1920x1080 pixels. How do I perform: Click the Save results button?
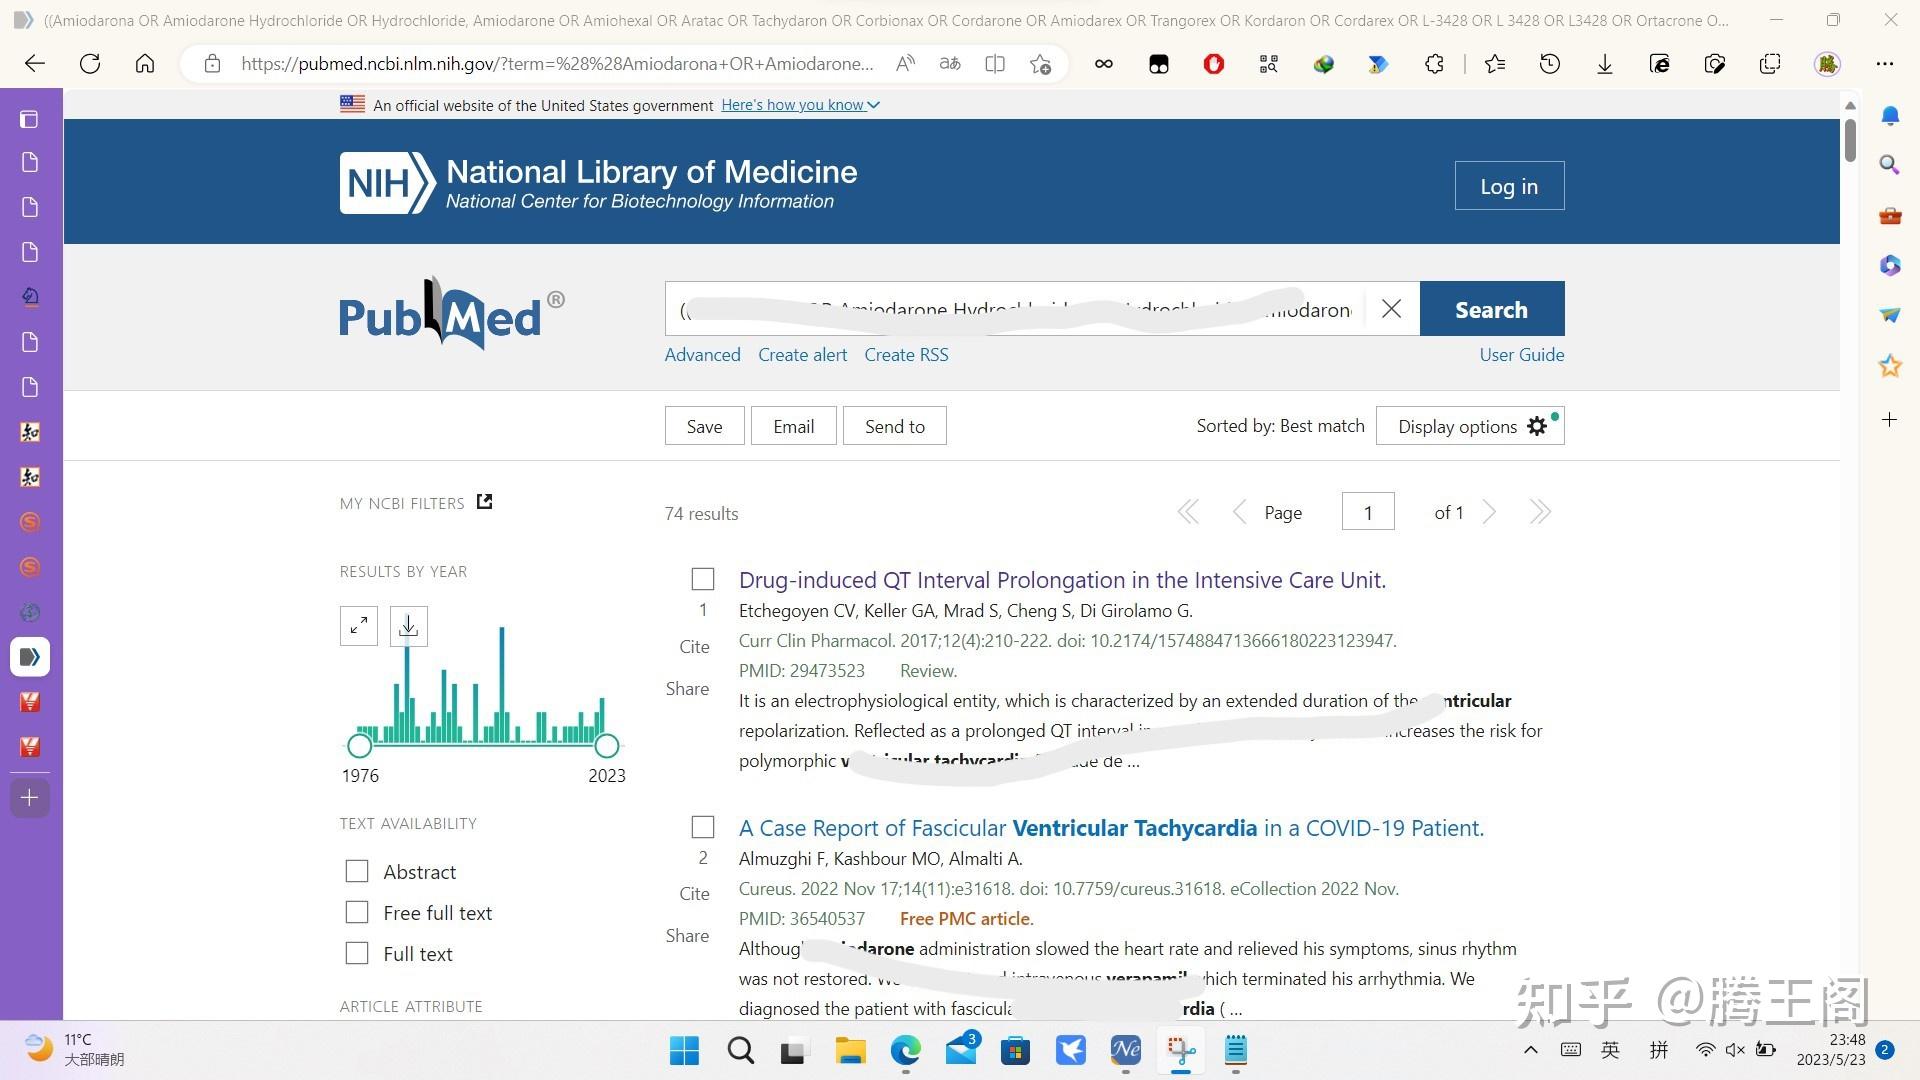click(x=705, y=426)
